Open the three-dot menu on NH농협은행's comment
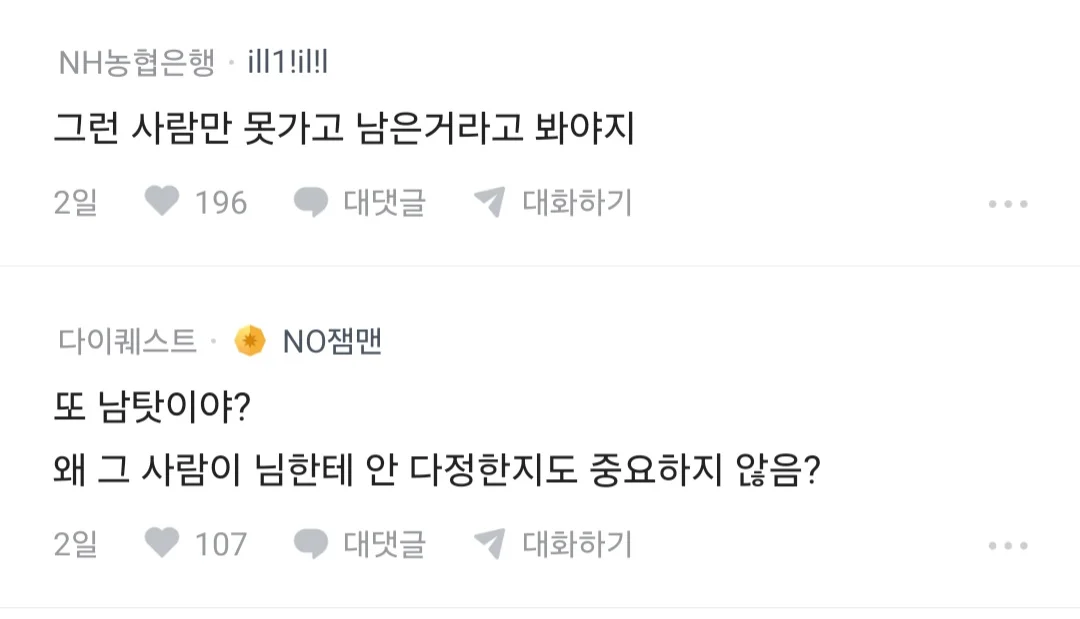 point(1007,204)
